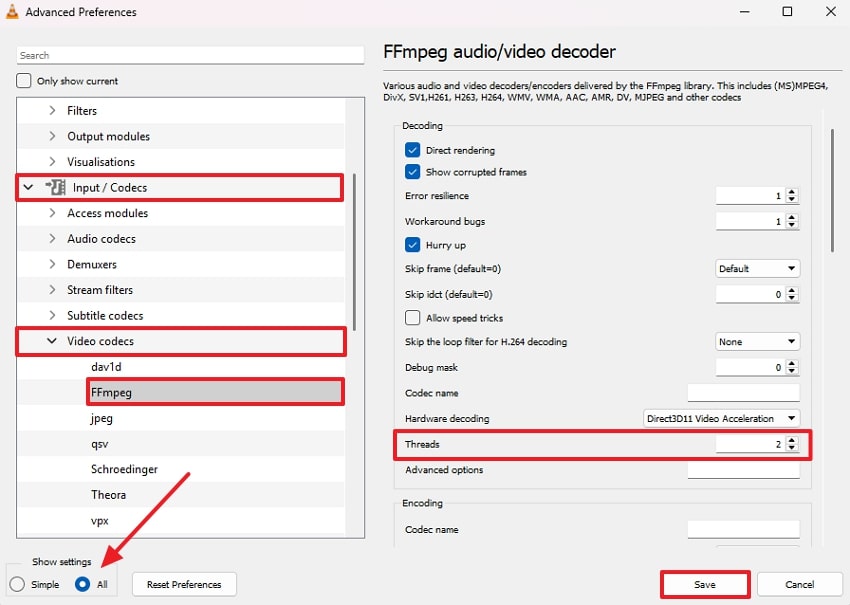Expand the Visualisations node
850x605 pixels.
[x=52, y=162]
